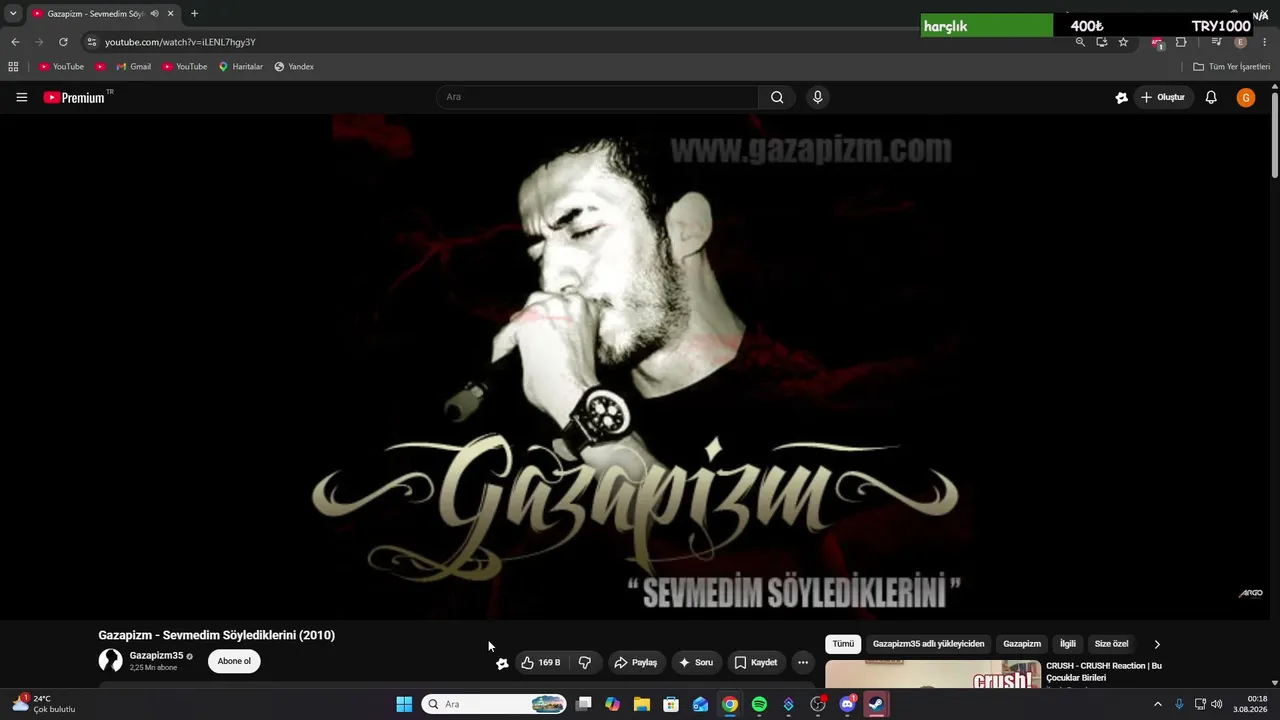This screenshot has height=720, width=1280.
Task: Open the Chrome extensions puzzle icon
Action: pos(1181,42)
